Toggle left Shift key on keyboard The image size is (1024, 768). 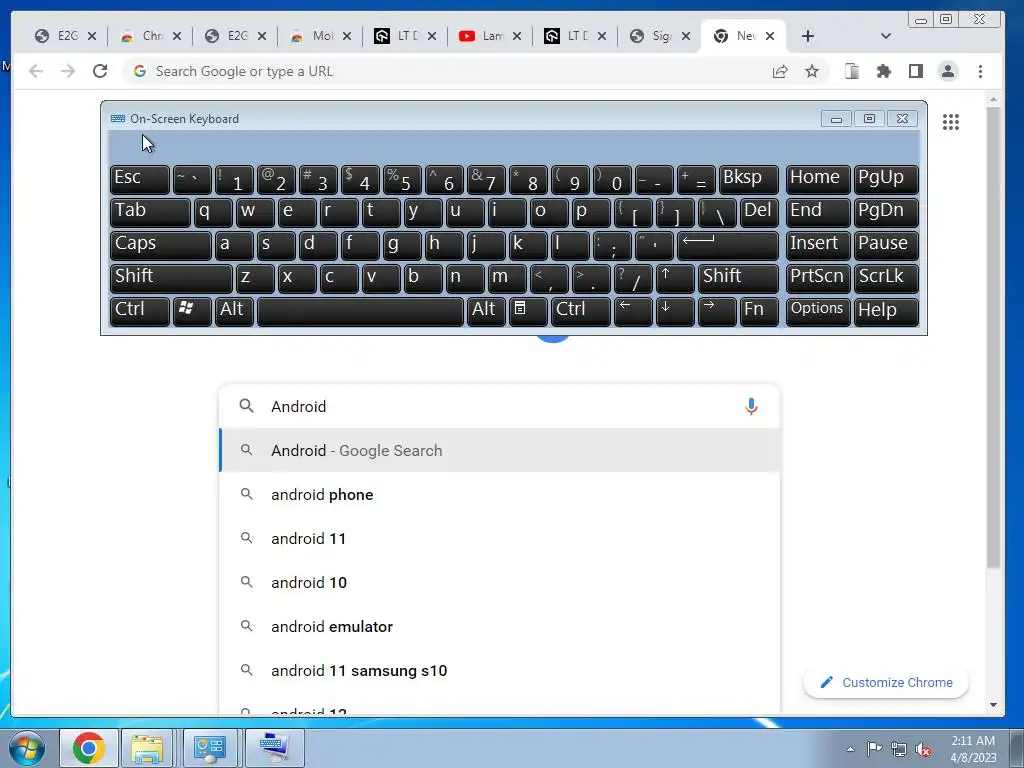pyautogui.click(x=171, y=278)
